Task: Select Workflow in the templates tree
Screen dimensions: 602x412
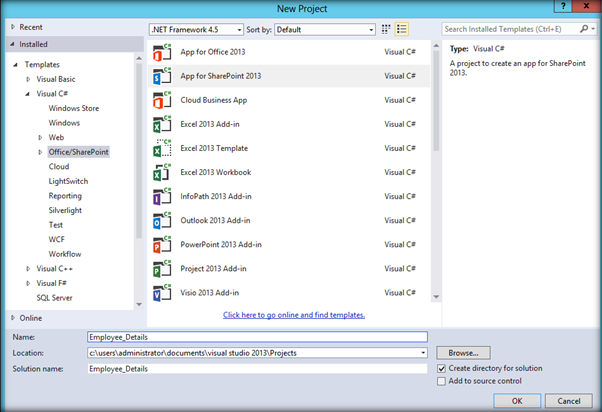Action: (x=65, y=254)
